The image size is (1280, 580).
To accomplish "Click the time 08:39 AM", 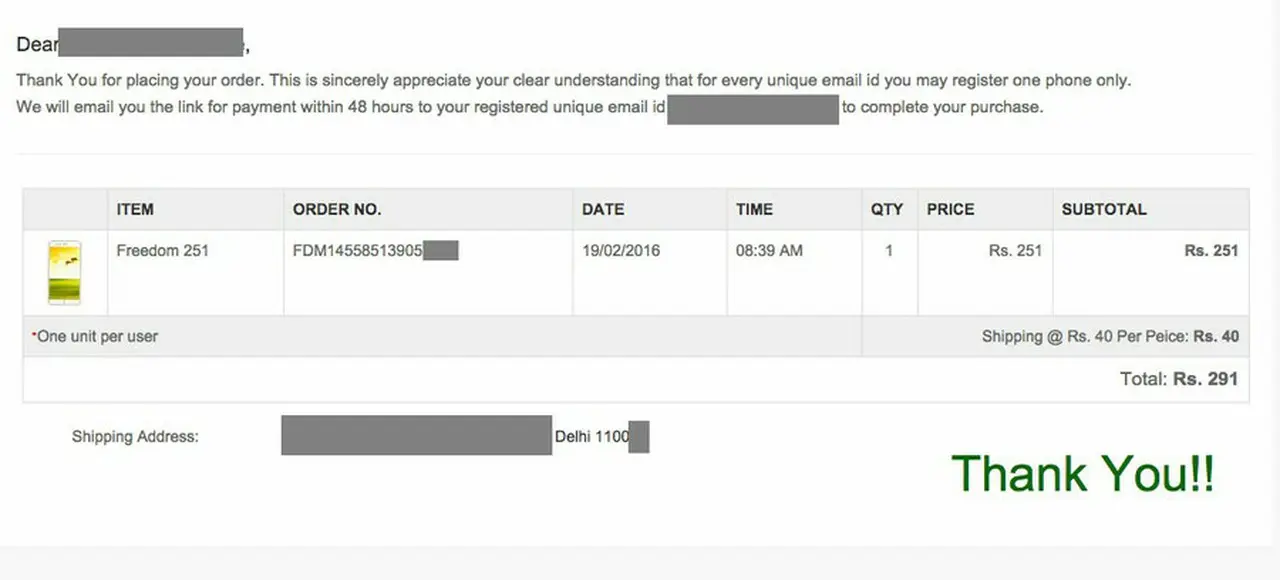I will point(769,251).
